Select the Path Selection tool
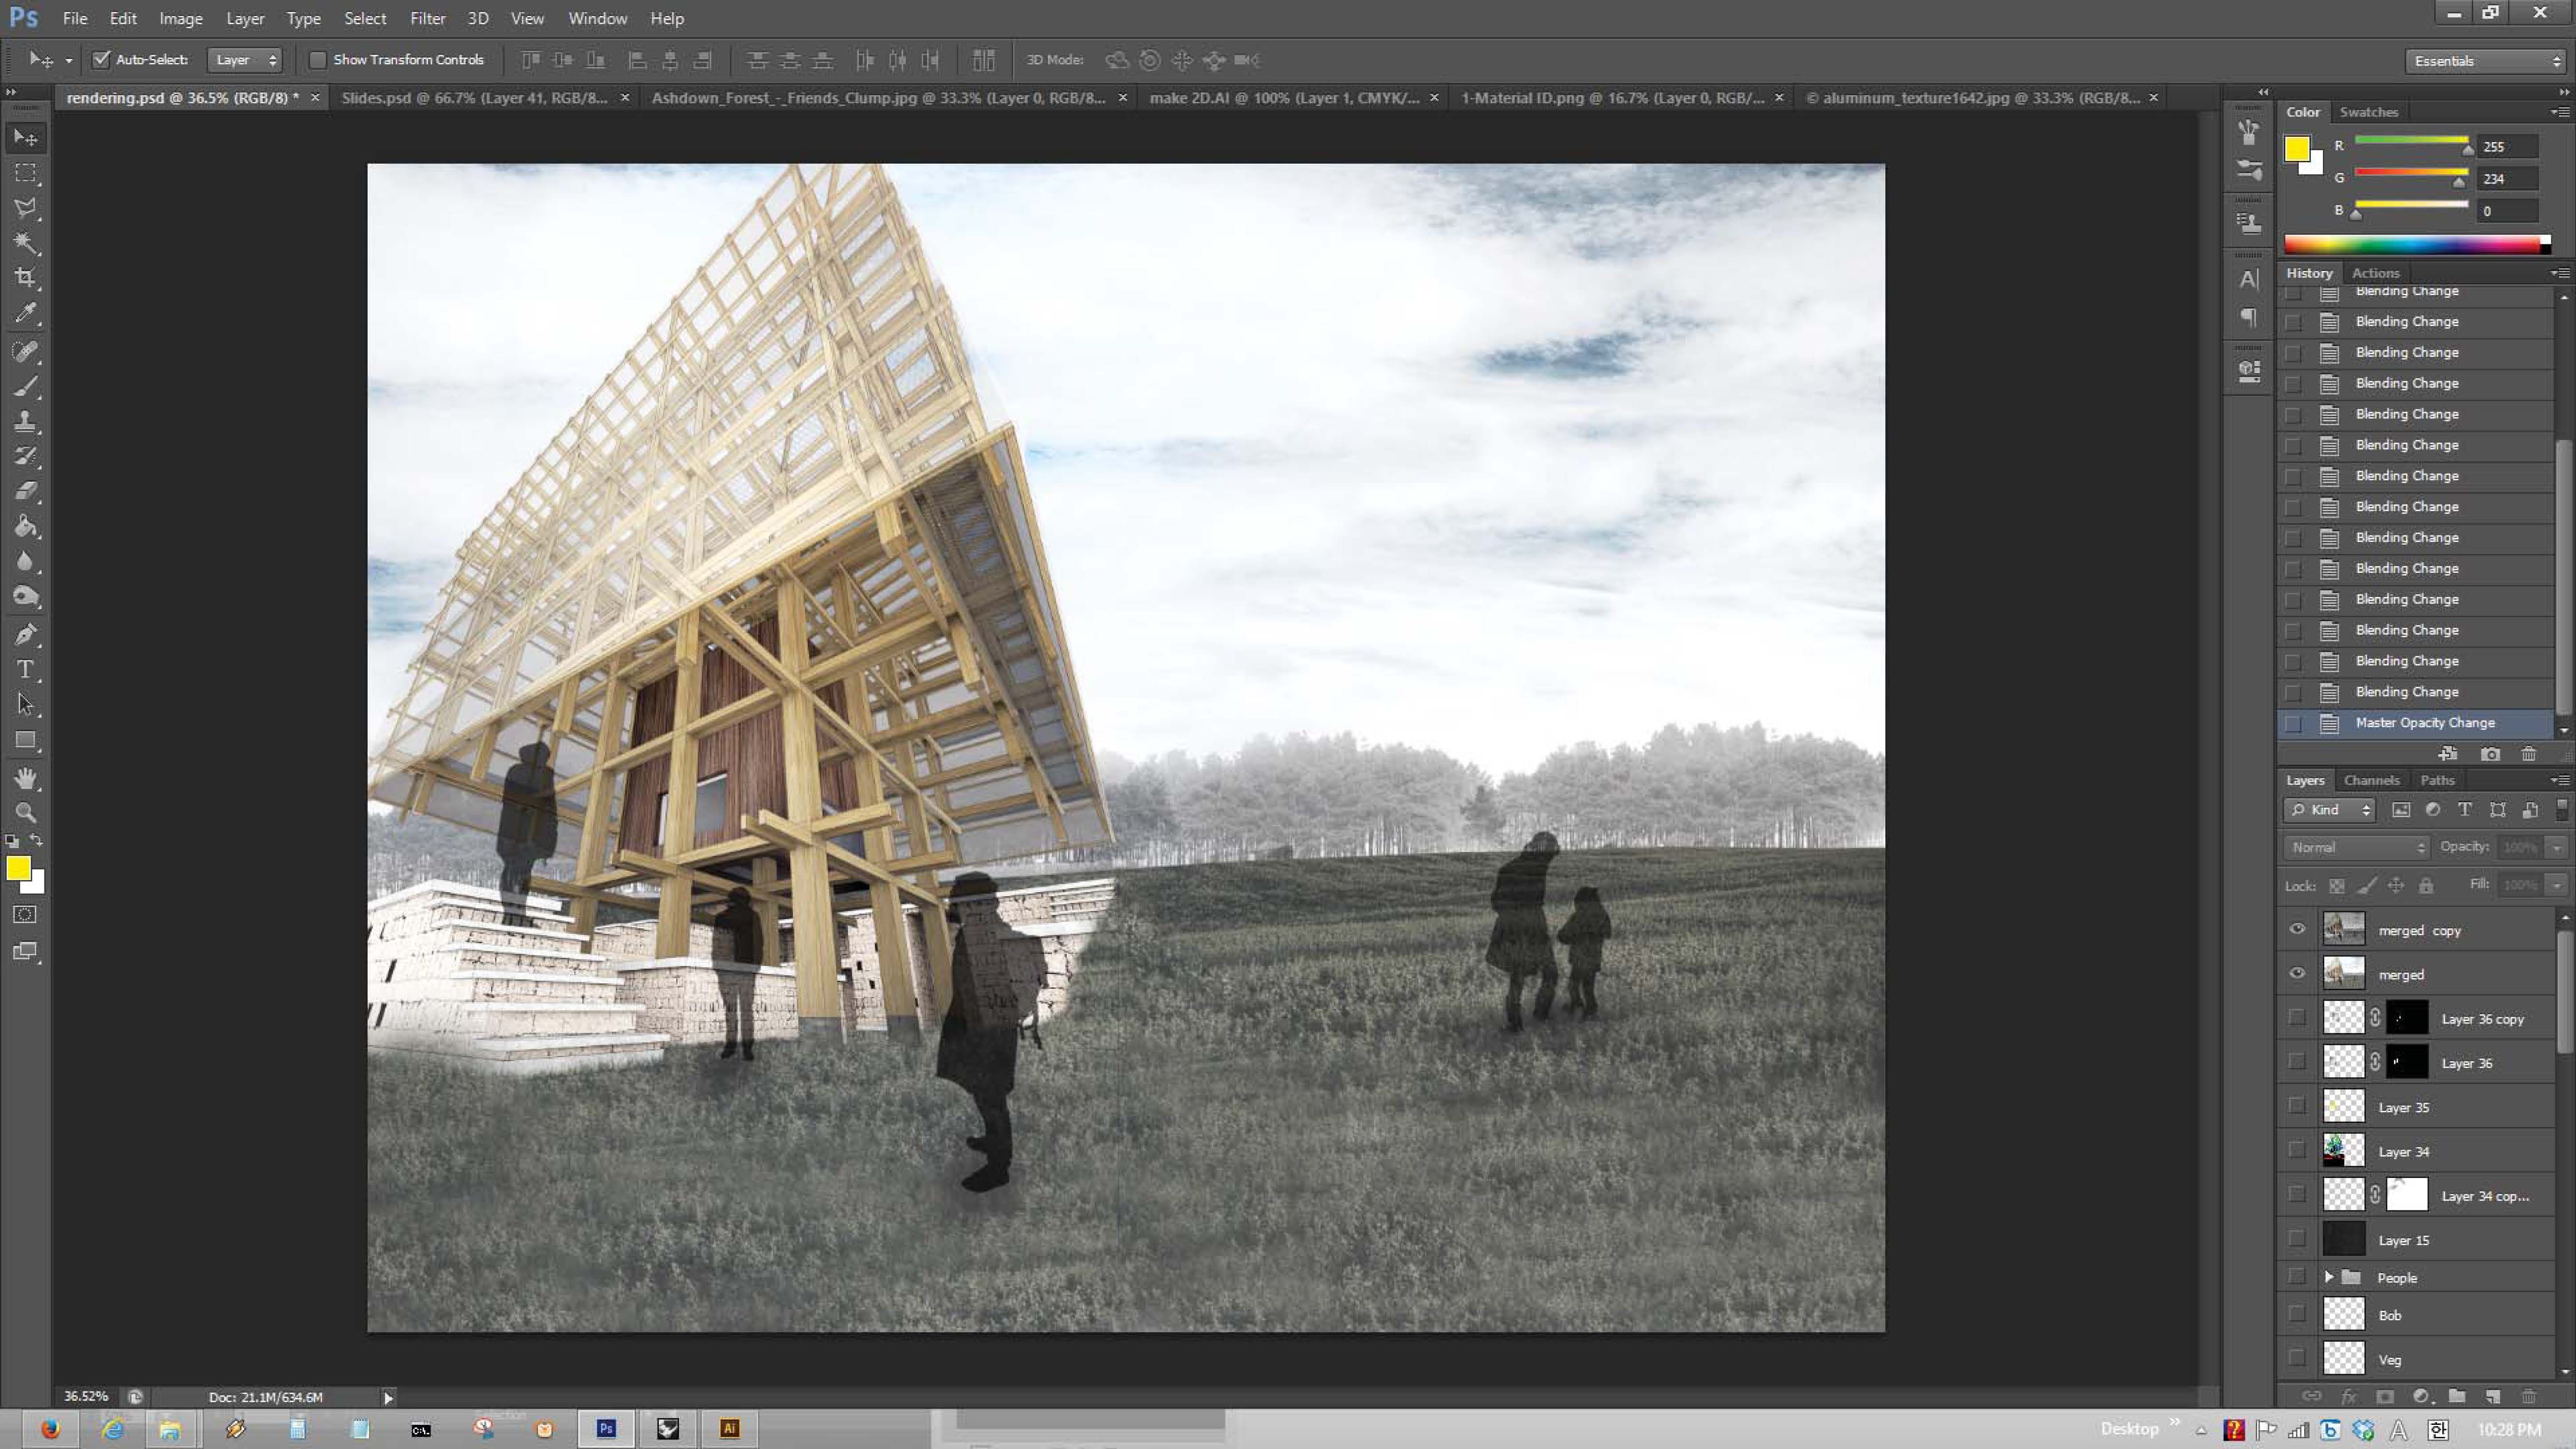 [26, 704]
